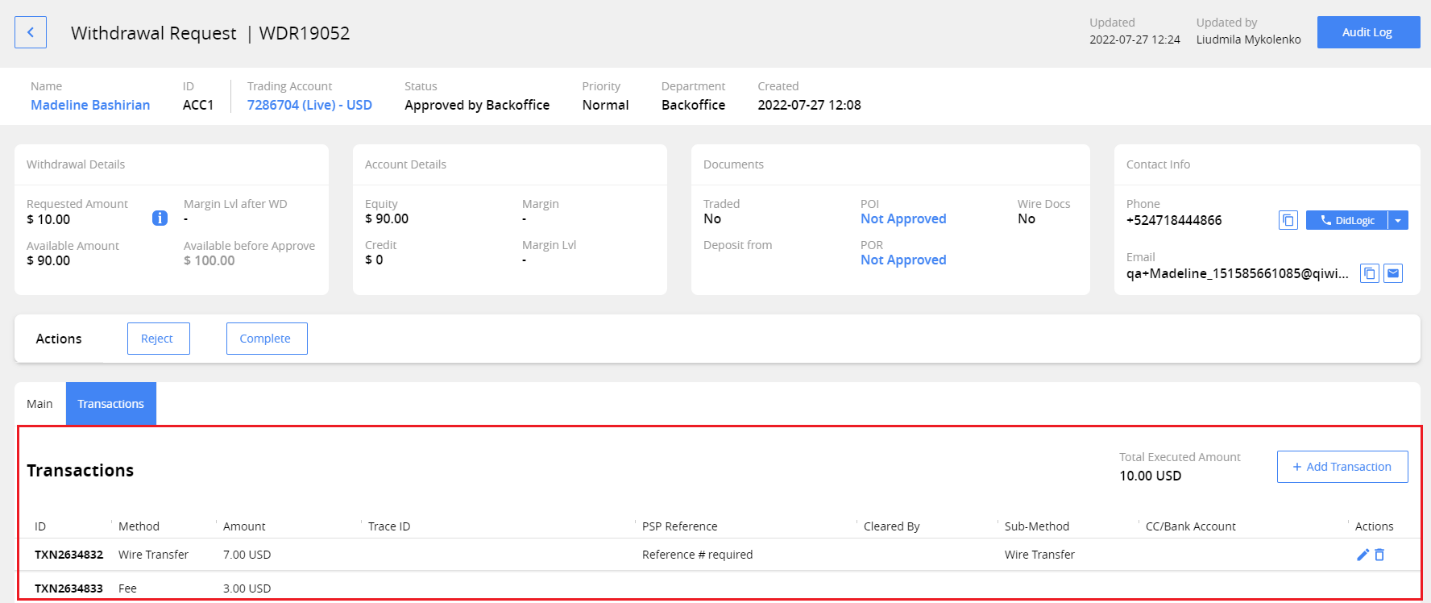Copy the email address using the copy icon
Screen dimensions: 1431x603
click(1369, 272)
